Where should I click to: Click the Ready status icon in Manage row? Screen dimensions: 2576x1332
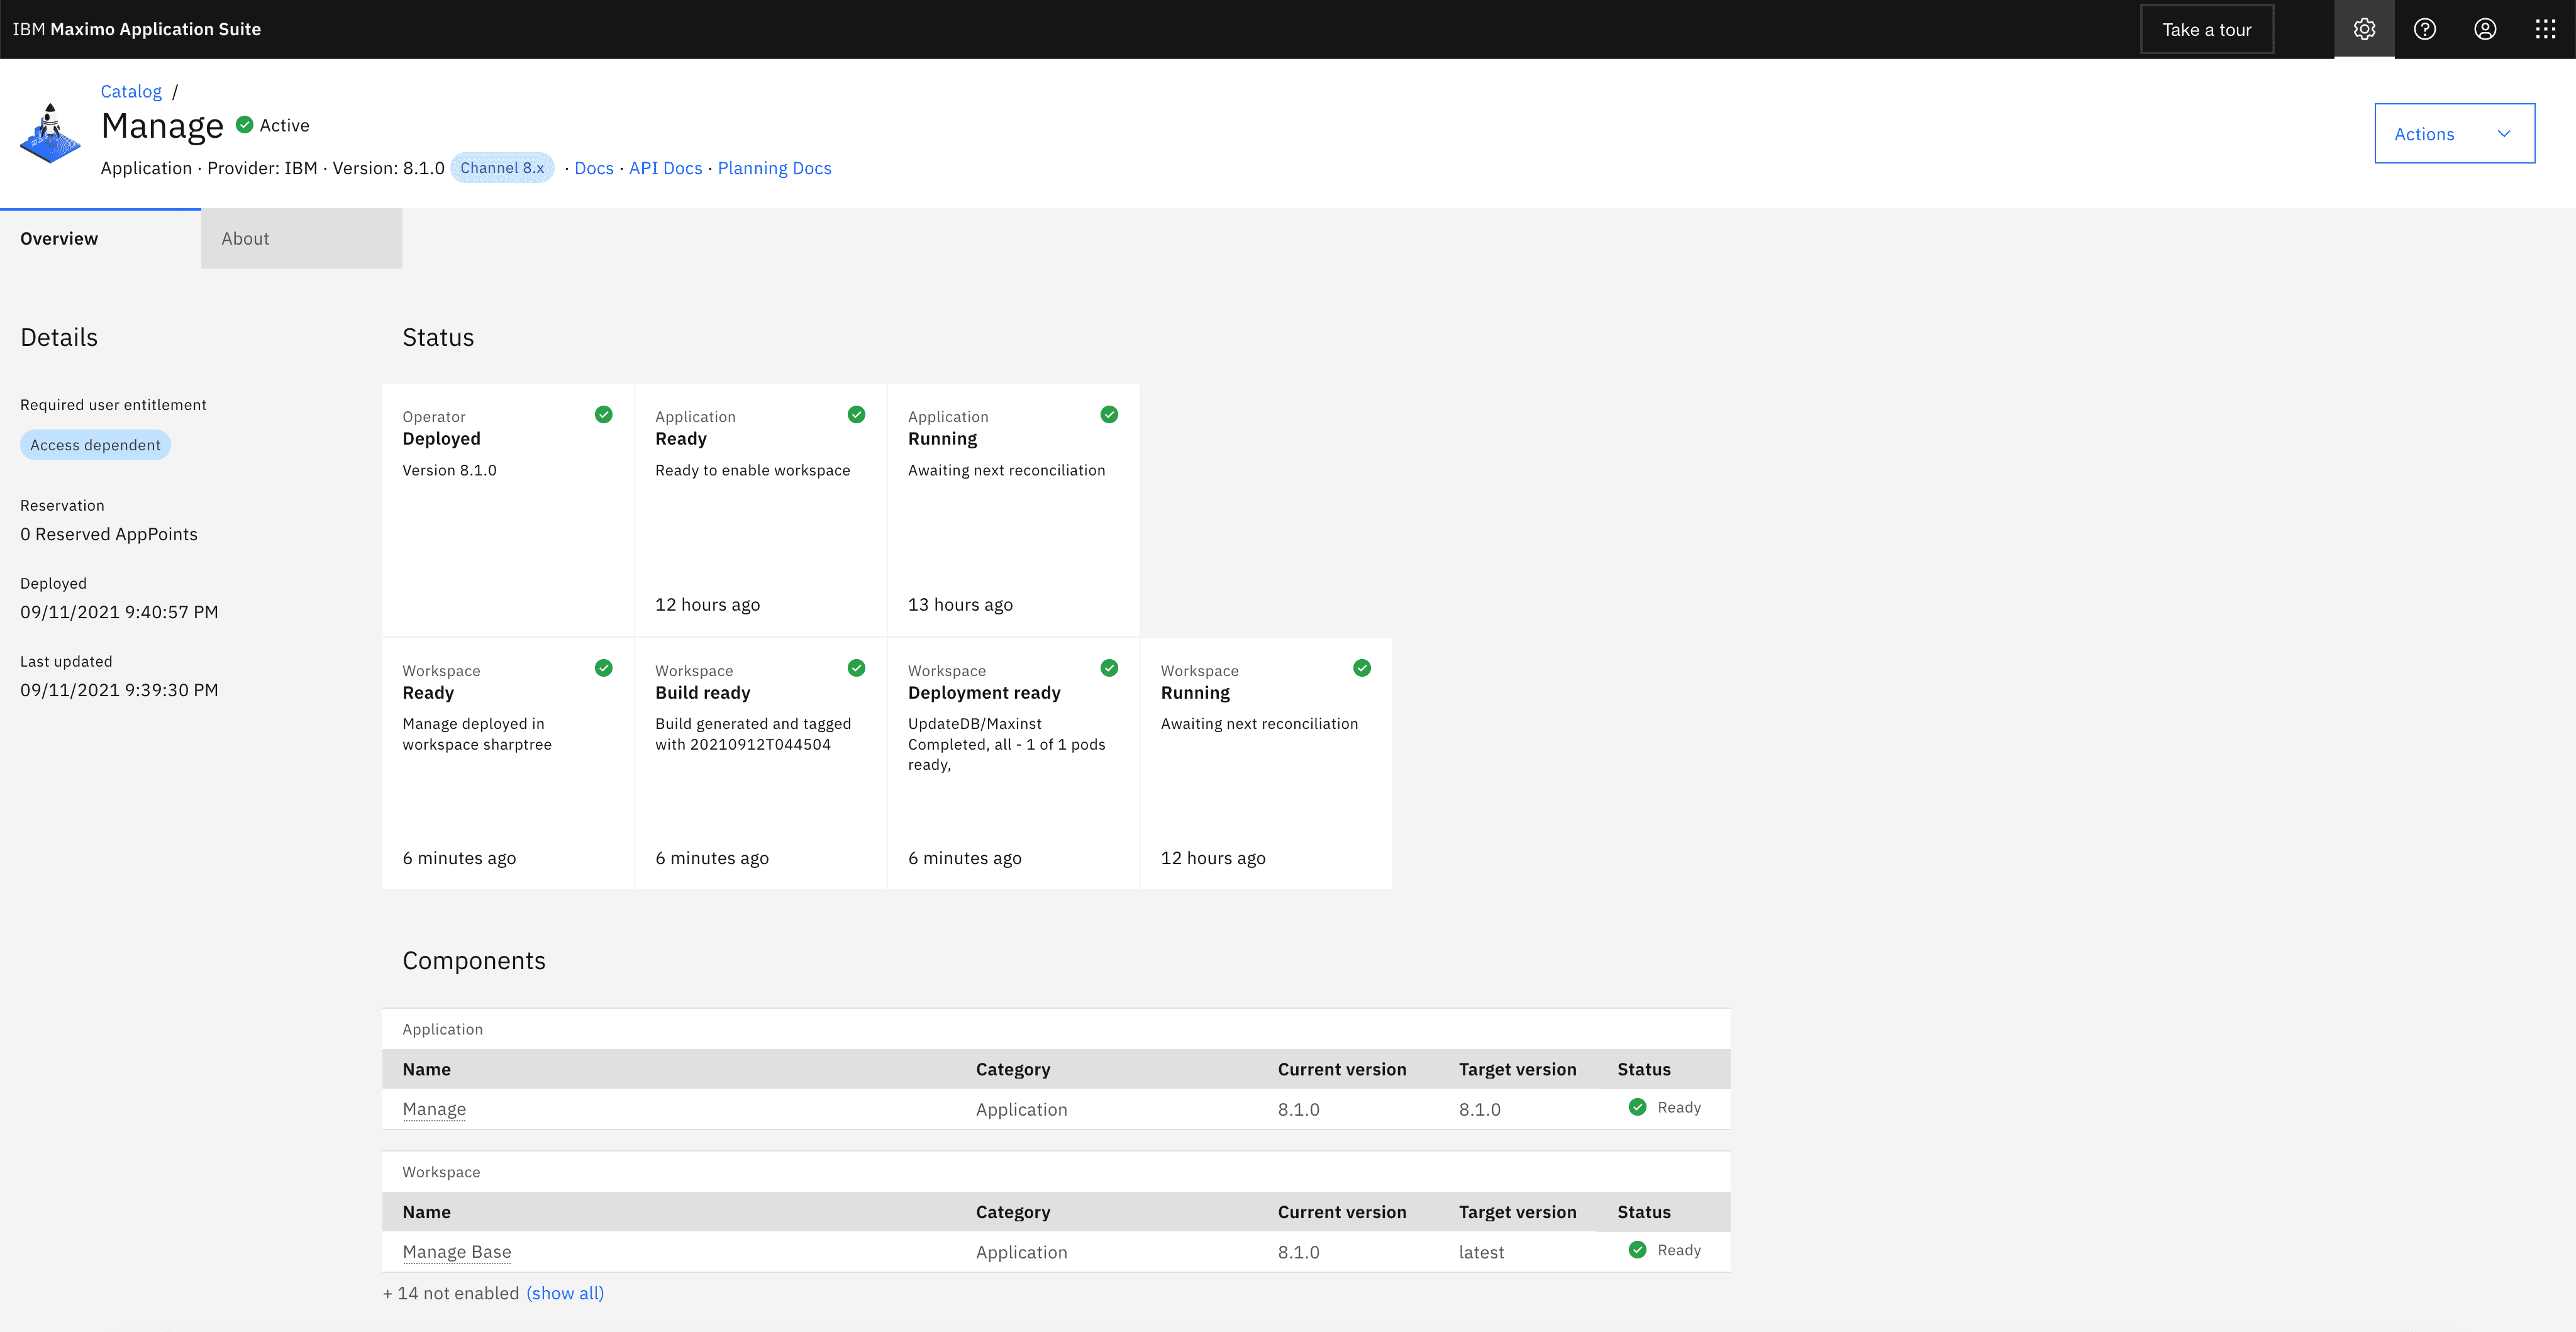pos(1637,1107)
